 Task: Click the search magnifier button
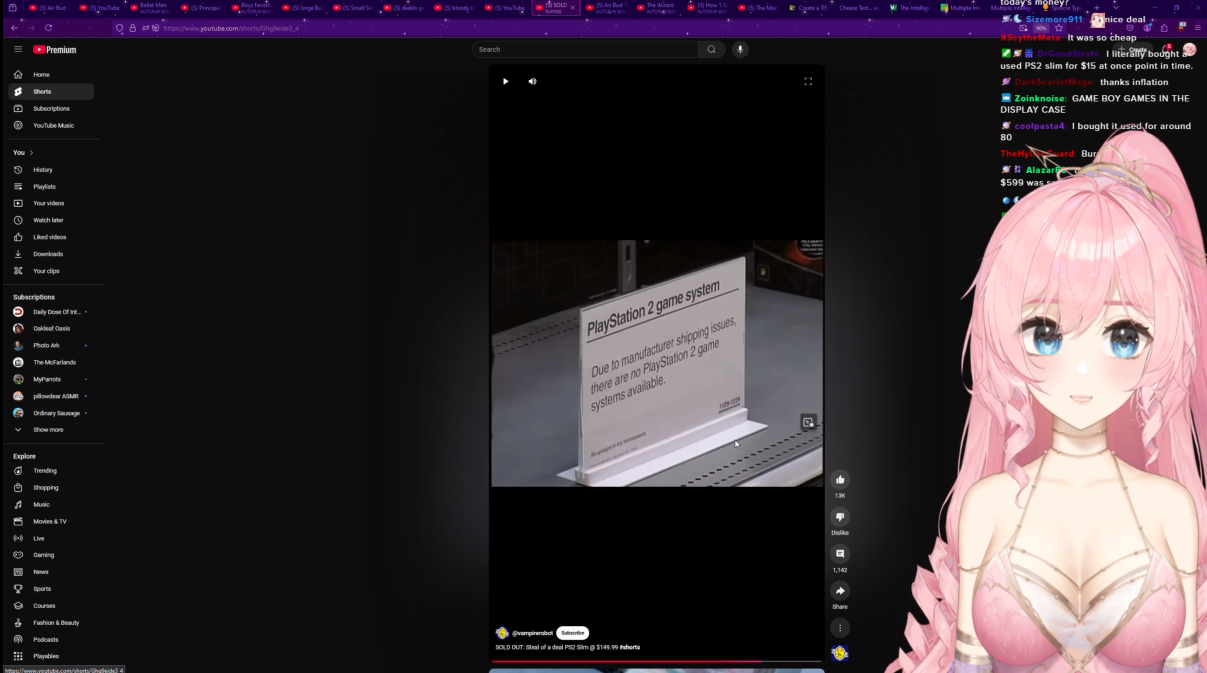pos(711,49)
